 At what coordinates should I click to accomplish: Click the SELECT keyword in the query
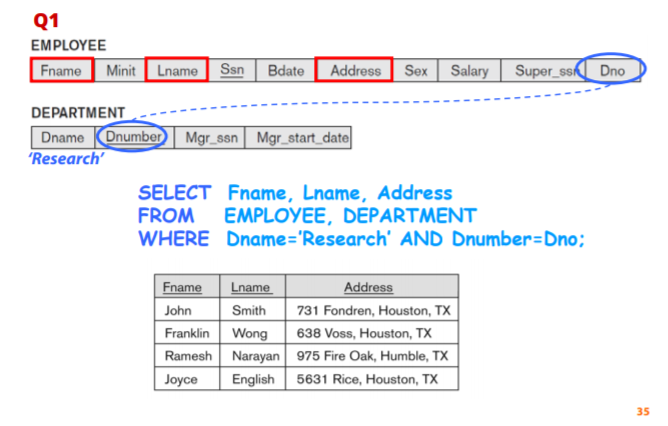[175, 193]
